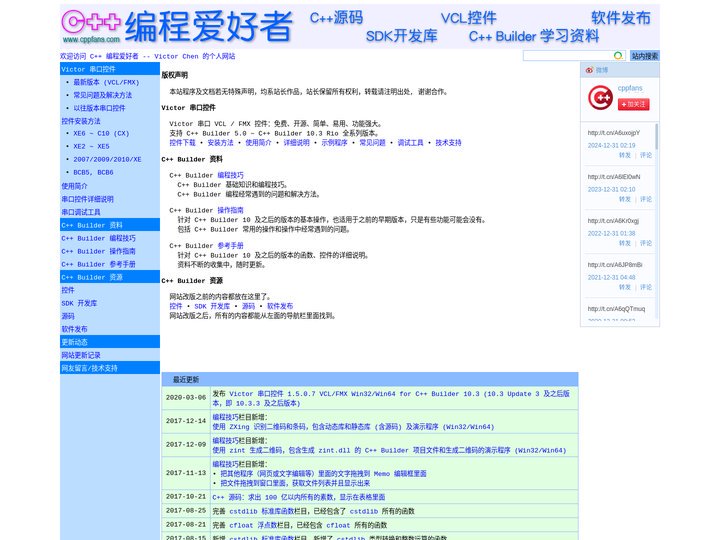Image resolution: width=720 pixels, height=540 pixels.
Task: Click 常见问题 link in main content
Action: (372, 143)
